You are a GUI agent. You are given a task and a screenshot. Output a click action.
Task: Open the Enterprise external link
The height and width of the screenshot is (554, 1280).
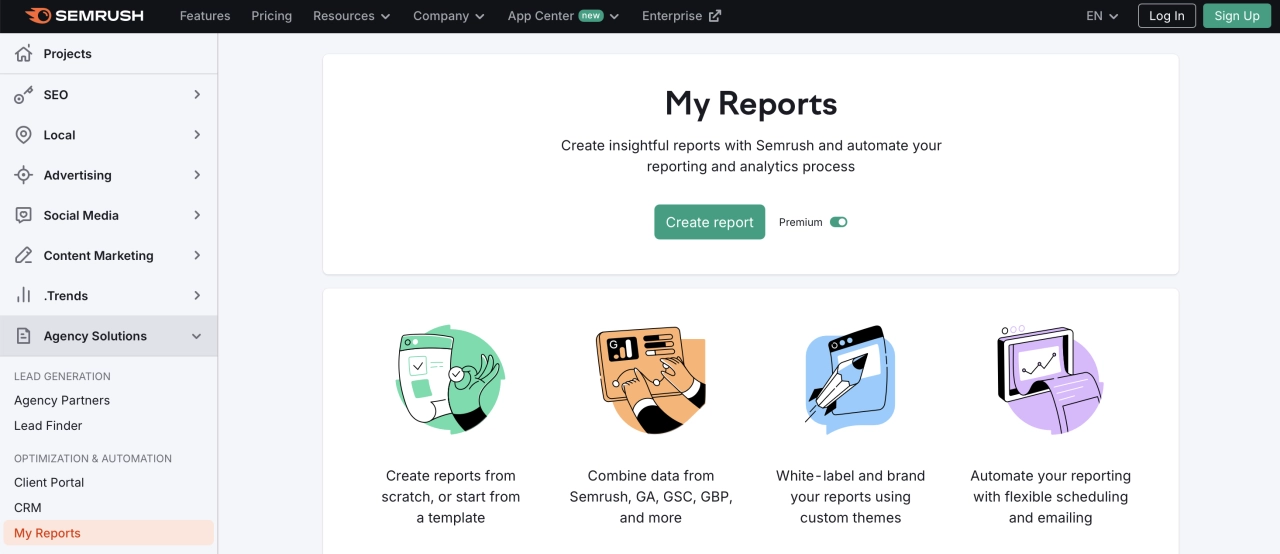681,16
